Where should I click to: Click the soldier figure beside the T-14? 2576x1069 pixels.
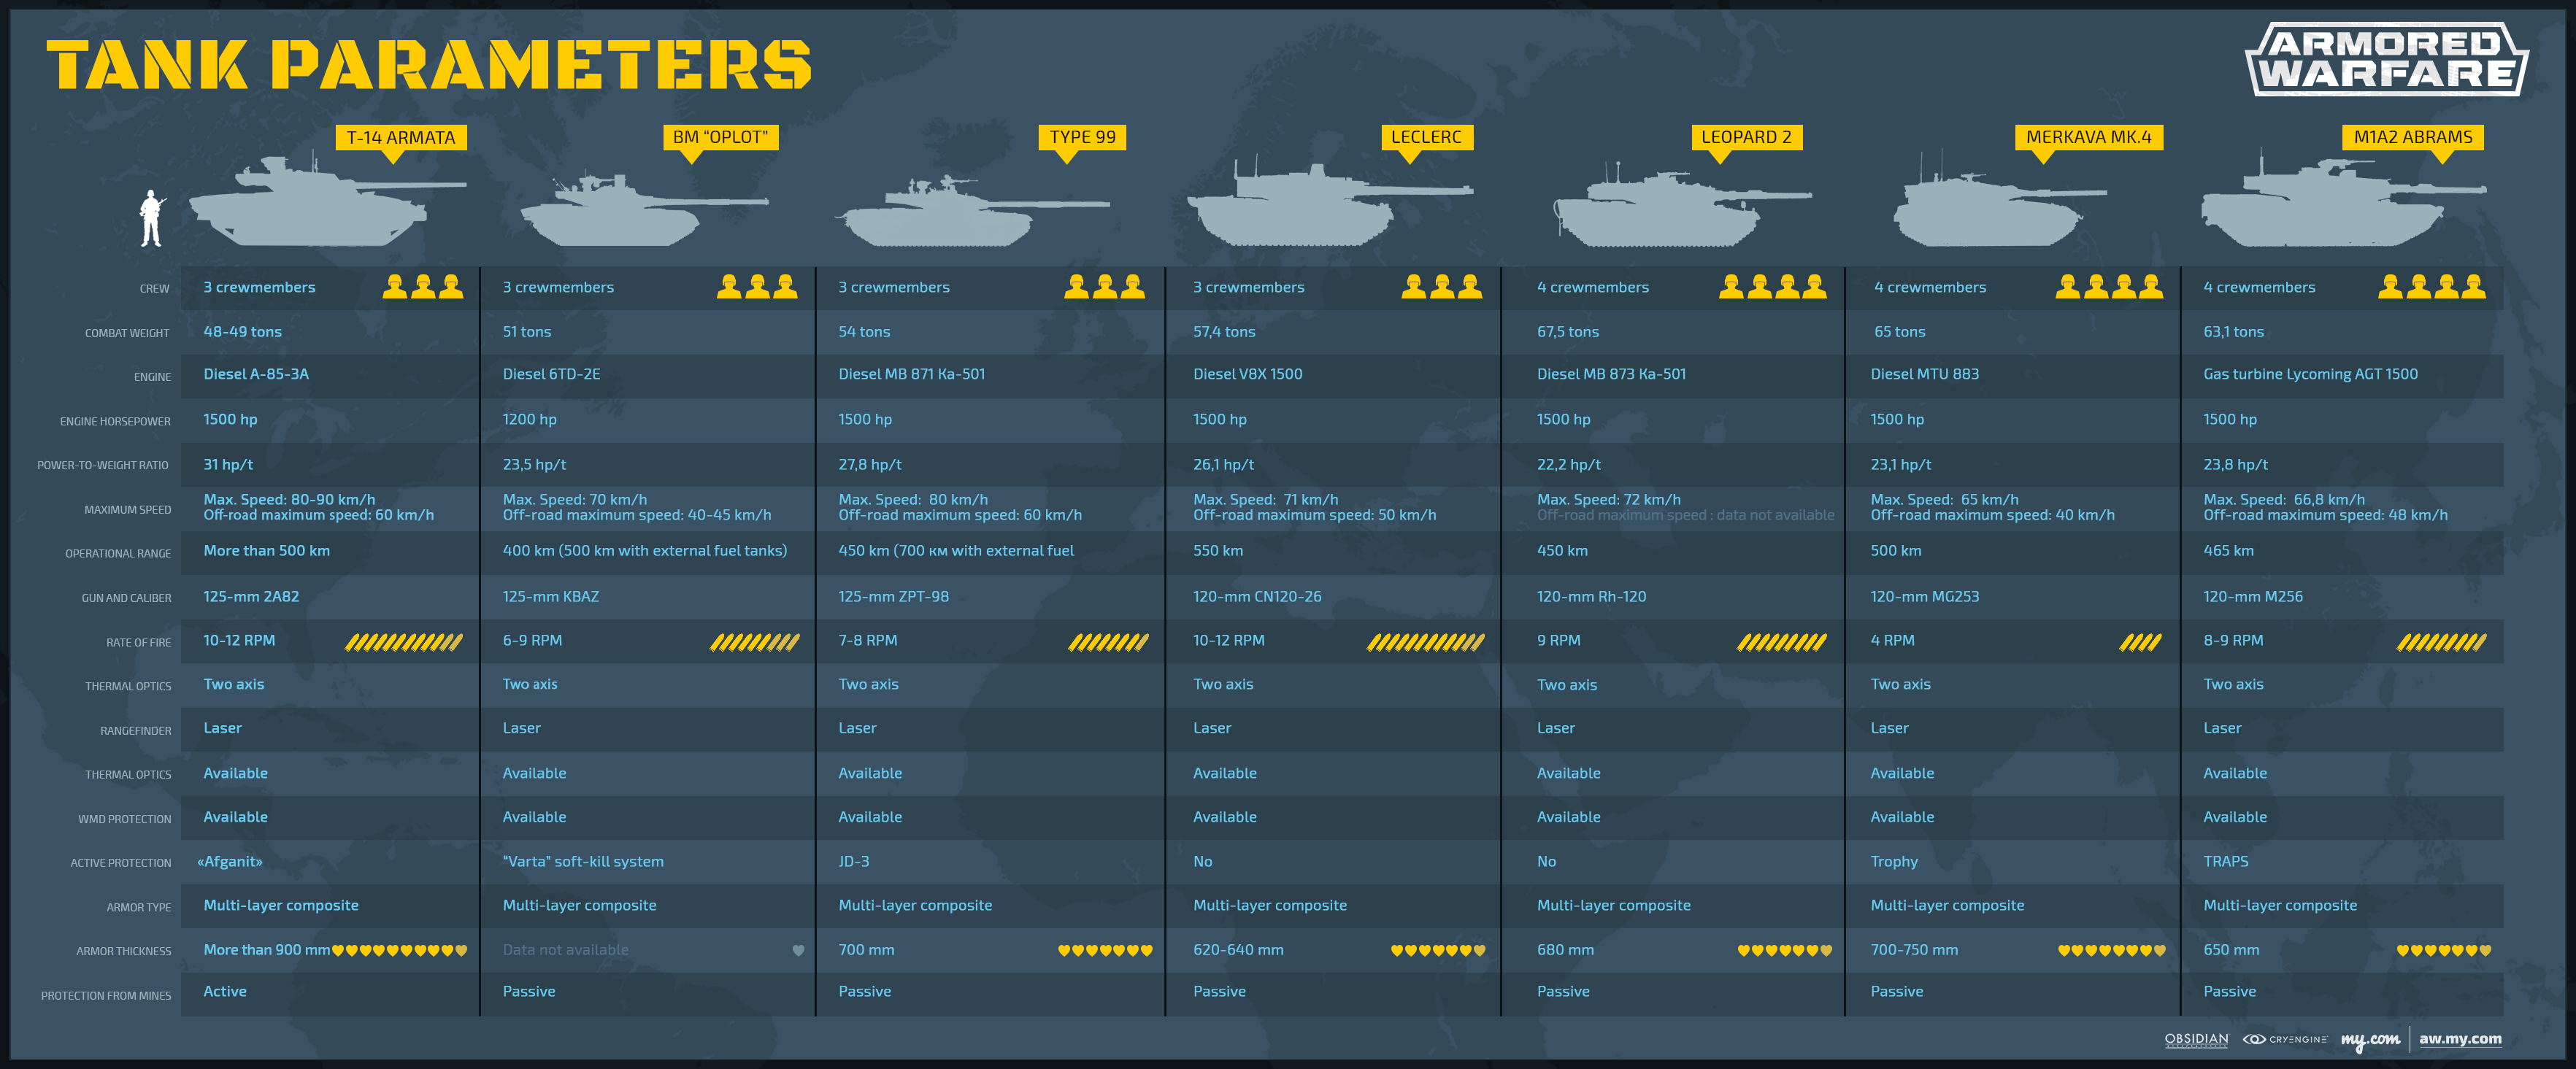click(151, 218)
